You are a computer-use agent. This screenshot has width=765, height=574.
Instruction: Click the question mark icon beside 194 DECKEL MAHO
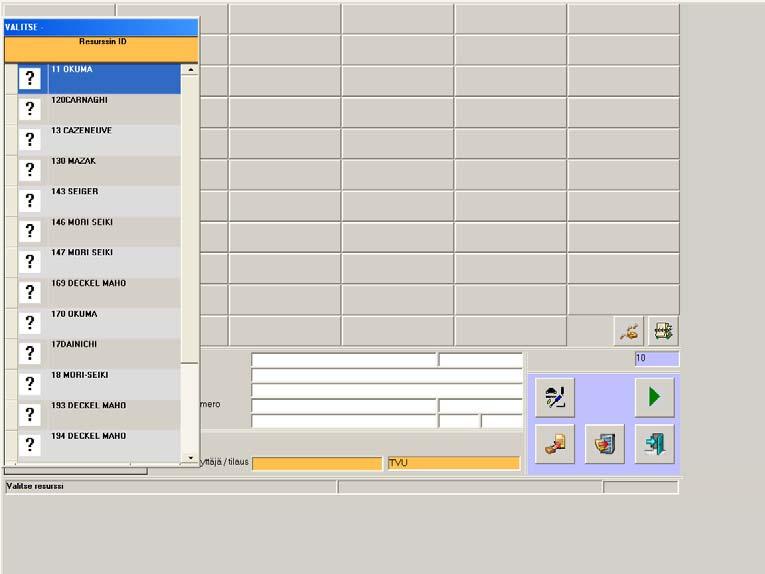(x=30, y=444)
